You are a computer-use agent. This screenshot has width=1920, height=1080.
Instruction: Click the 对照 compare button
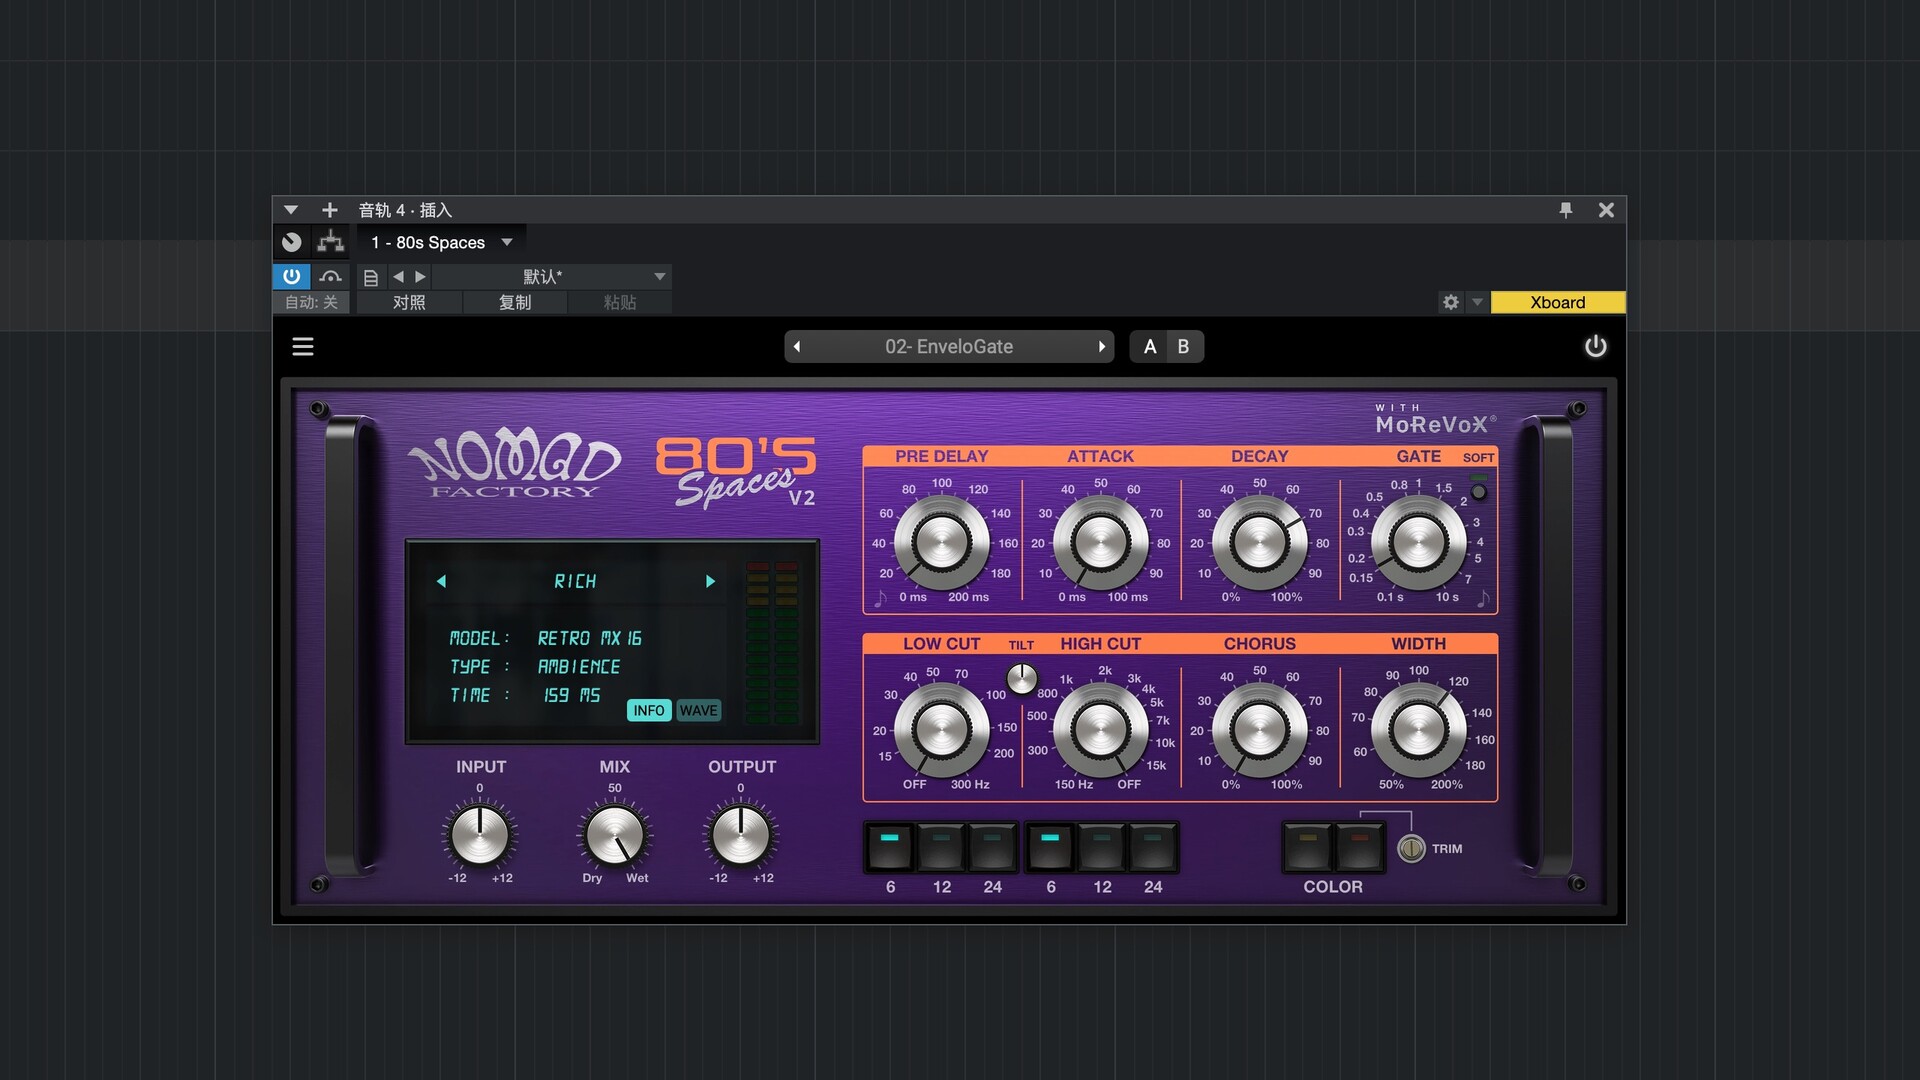pos(409,302)
